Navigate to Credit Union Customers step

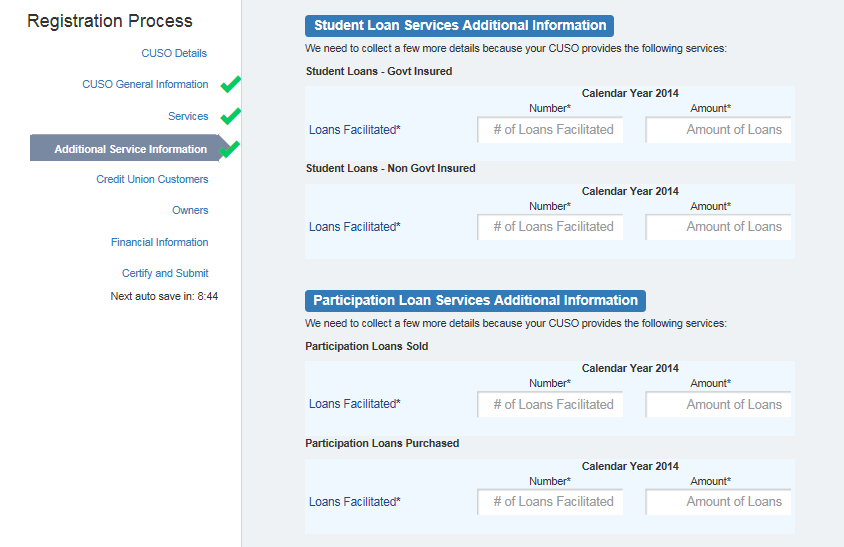(152, 179)
